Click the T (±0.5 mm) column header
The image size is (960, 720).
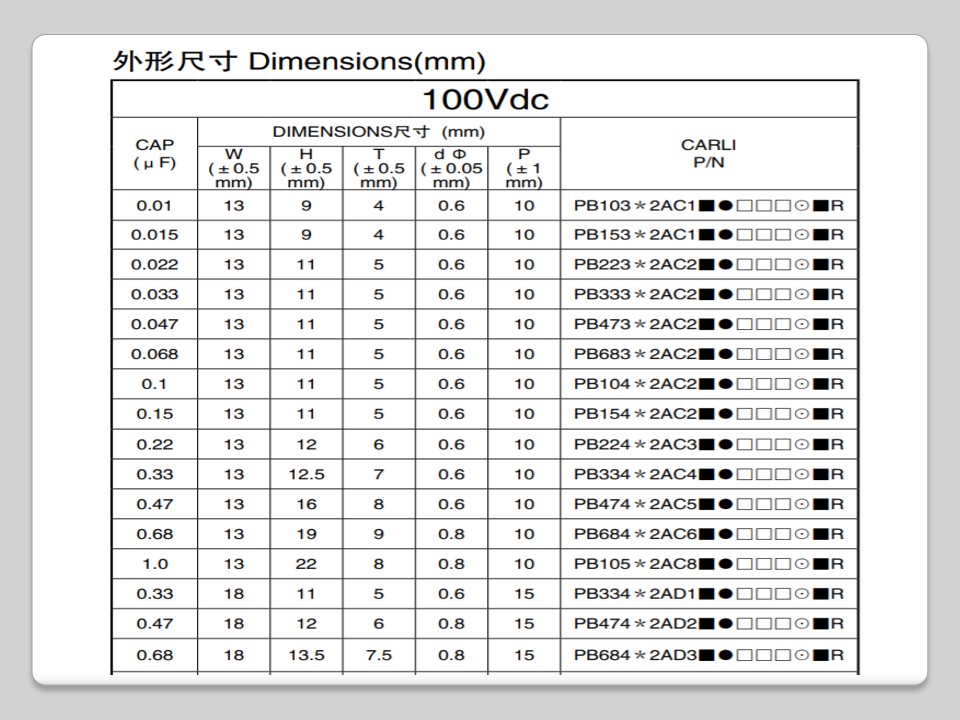pyautogui.click(x=379, y=168)
